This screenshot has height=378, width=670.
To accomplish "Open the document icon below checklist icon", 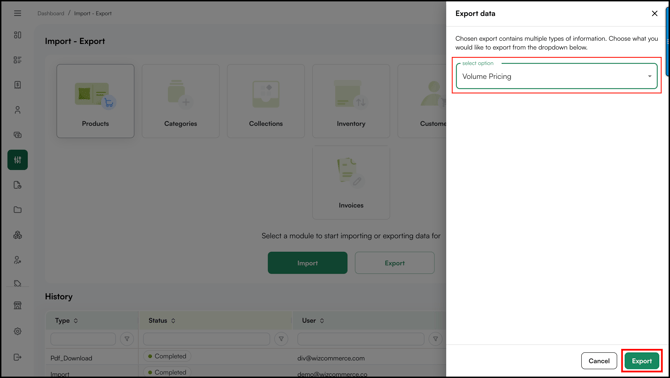I will click(18, 85).
